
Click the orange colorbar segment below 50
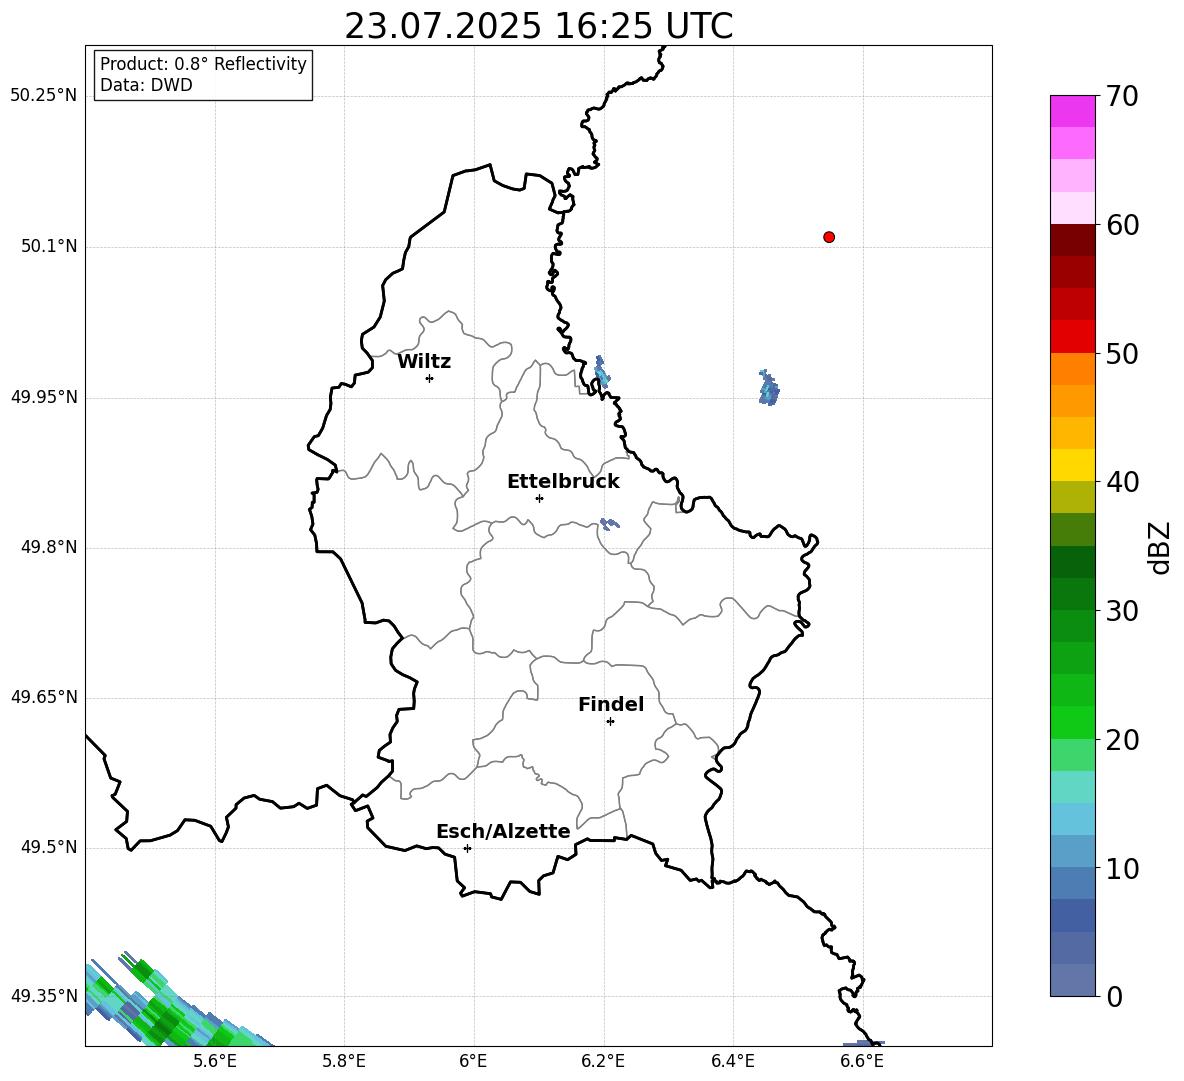[1072, 368]
